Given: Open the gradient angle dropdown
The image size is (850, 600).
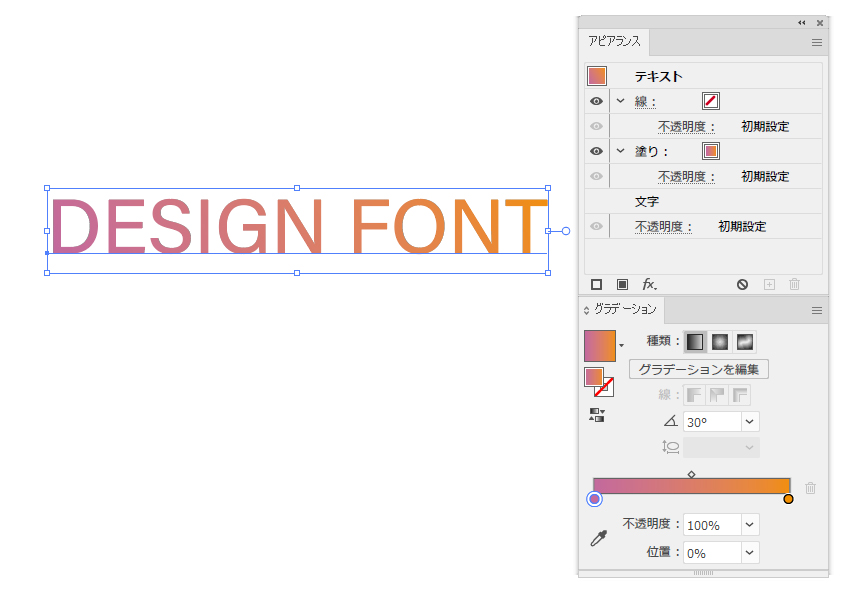Looking at the screenshot, I should pos(750,422).
